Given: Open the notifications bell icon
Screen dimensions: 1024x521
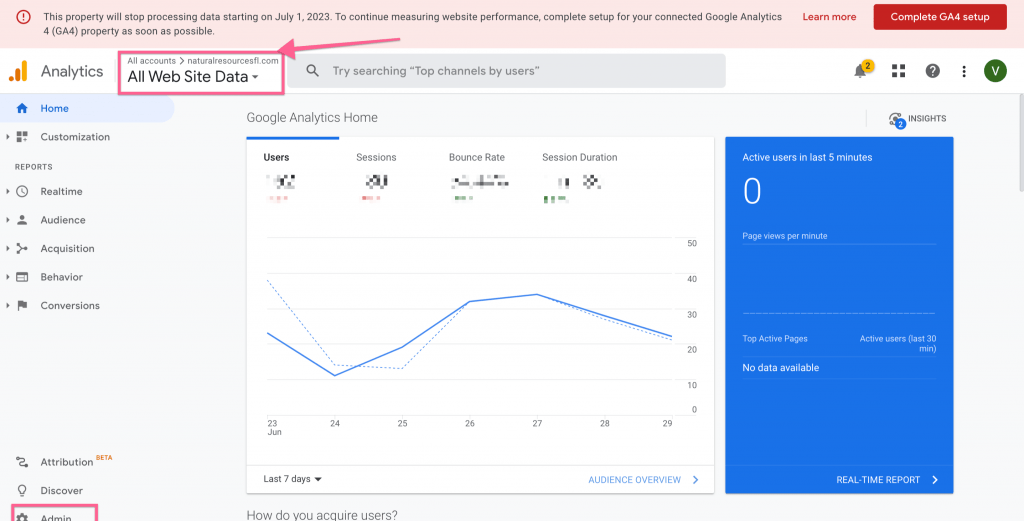Looking at the screenshot, I should pyautogui.click(x=861, y=71).
